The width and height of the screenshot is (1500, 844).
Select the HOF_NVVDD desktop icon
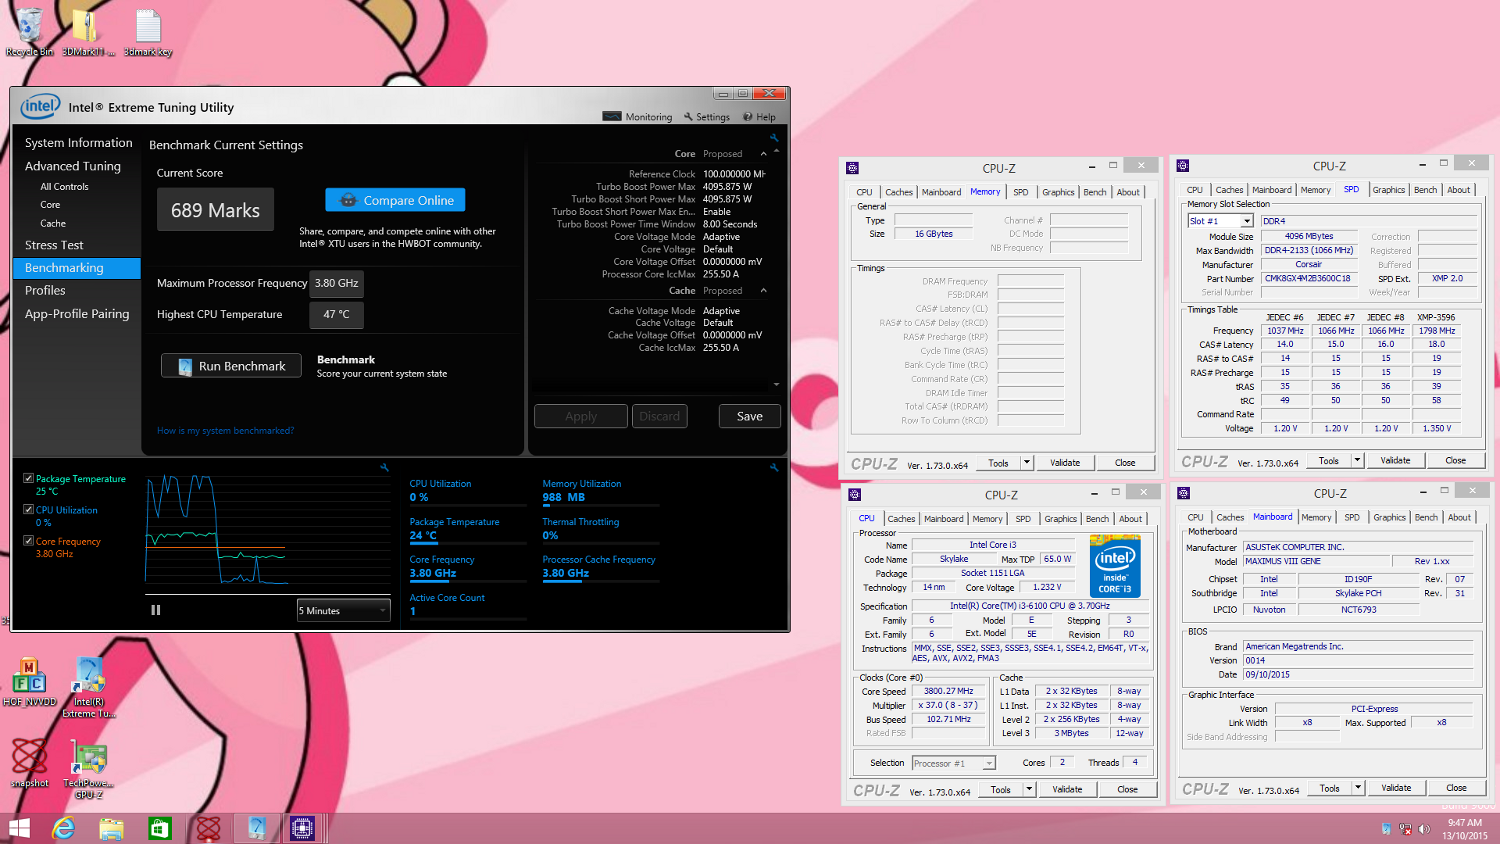click(x=29, y=682)
